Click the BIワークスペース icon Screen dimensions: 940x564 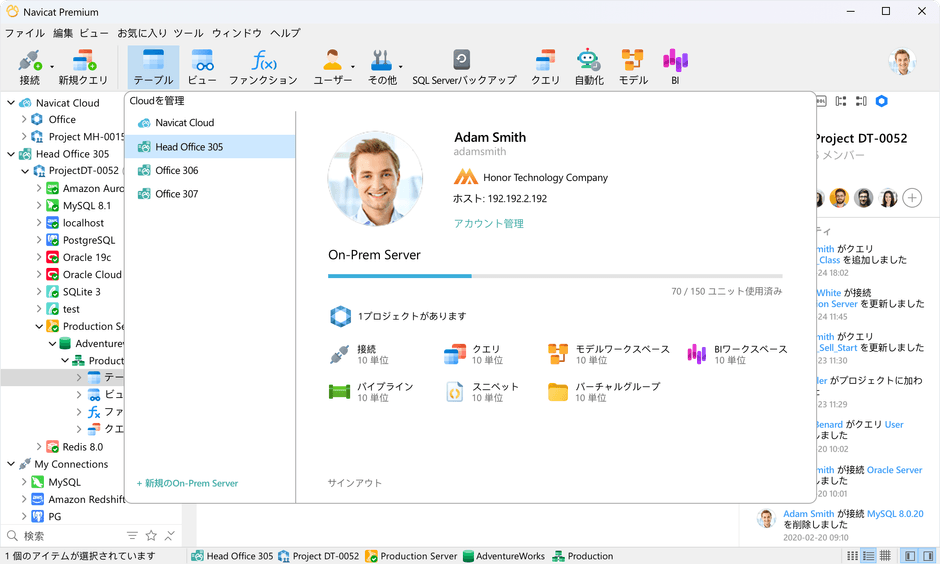pos(696,354)
